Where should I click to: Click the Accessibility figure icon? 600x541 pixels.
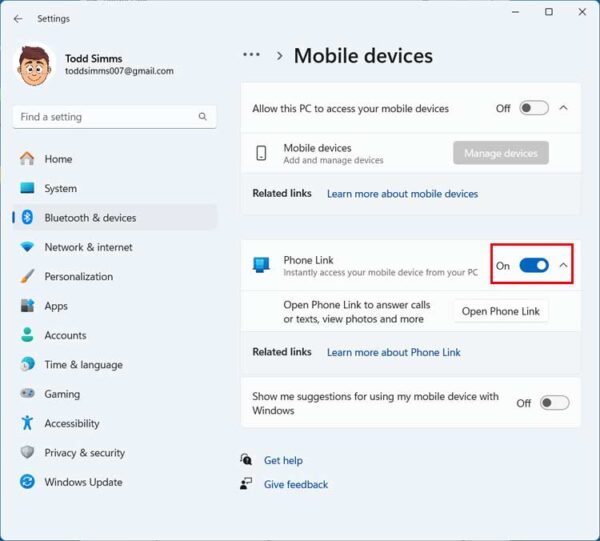point(27,423)
